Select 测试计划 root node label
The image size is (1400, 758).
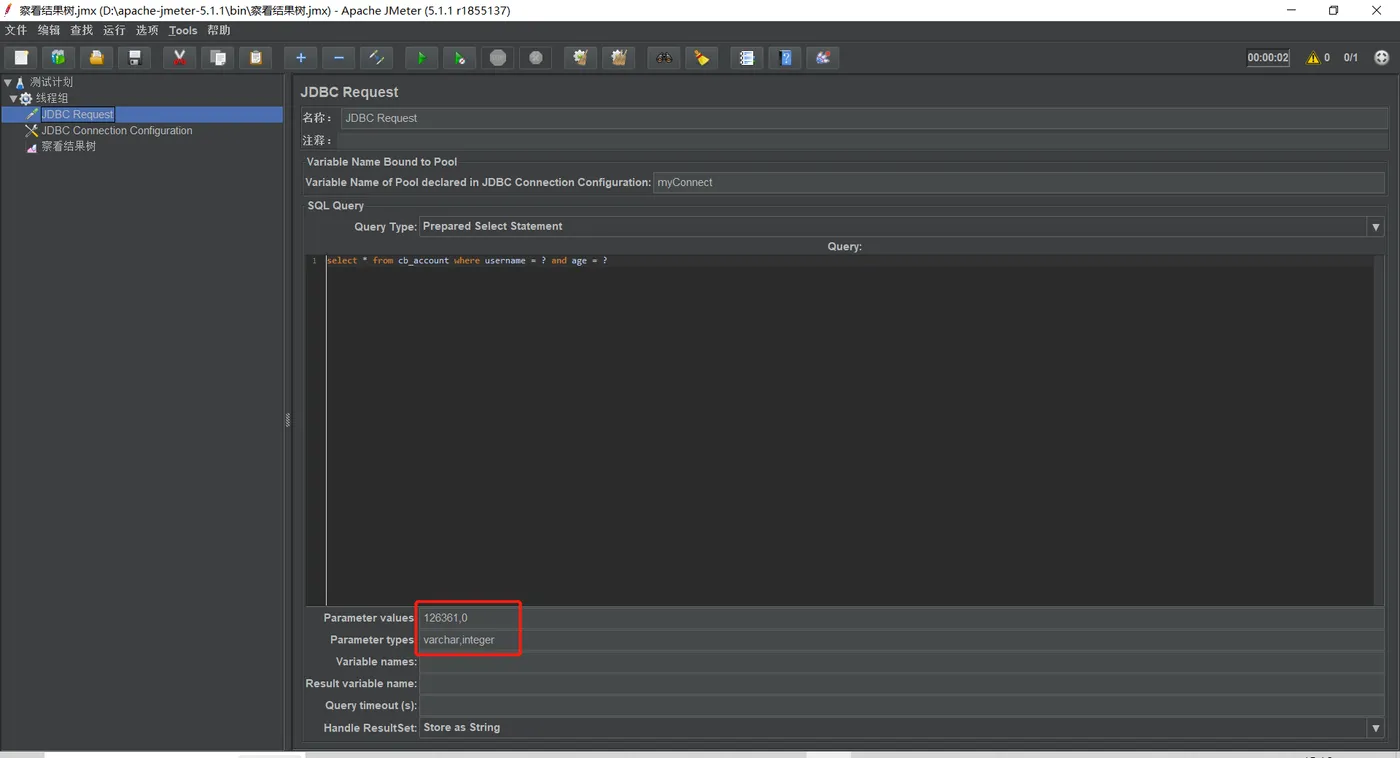pyautogui.click(x=51, y=83)
